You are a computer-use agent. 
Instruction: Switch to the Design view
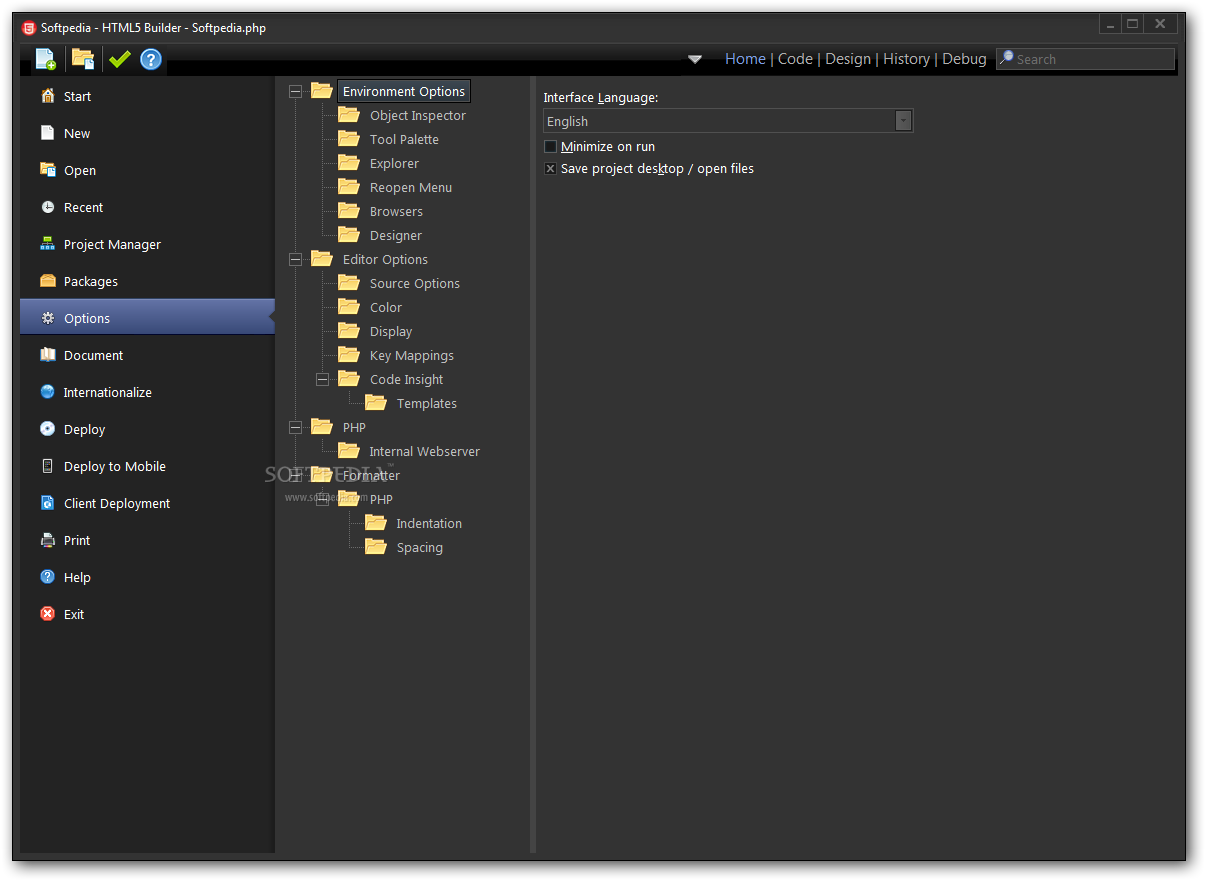[x=848, y=59]
